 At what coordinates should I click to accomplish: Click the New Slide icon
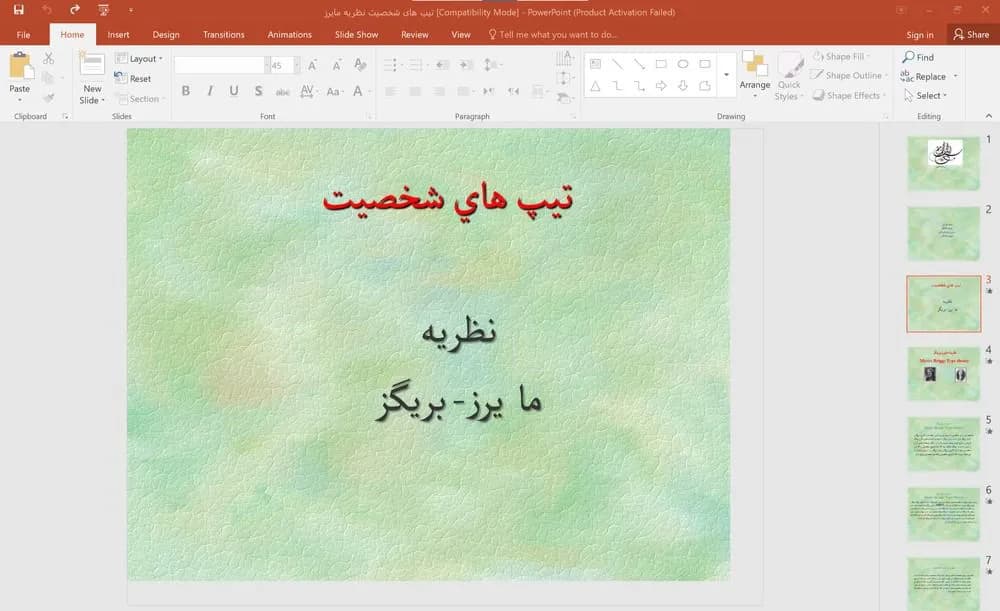pos(92,66)
